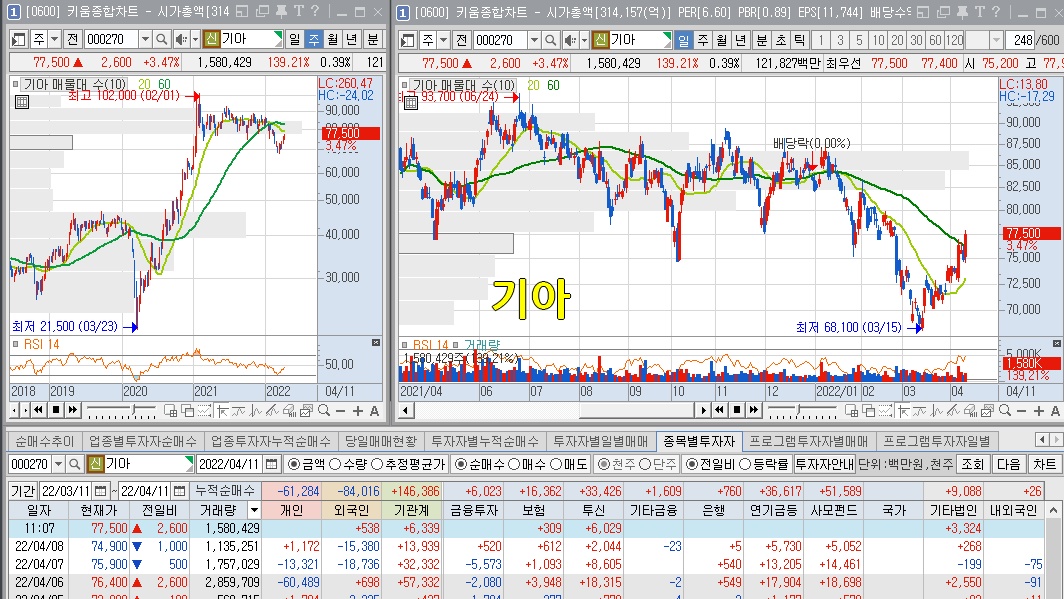Click fast-forward button under the left chart
This screenshot has width=1064, height=599.
[x=73, y=410]
